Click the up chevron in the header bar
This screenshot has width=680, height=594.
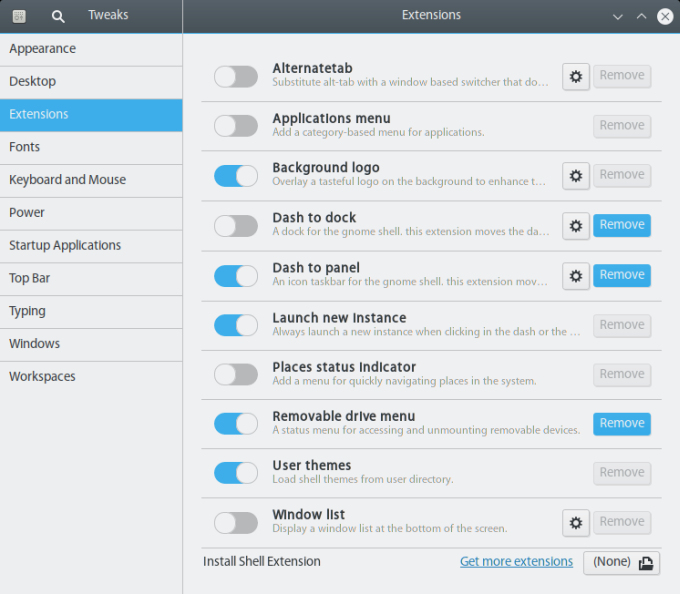pos(641,16)
